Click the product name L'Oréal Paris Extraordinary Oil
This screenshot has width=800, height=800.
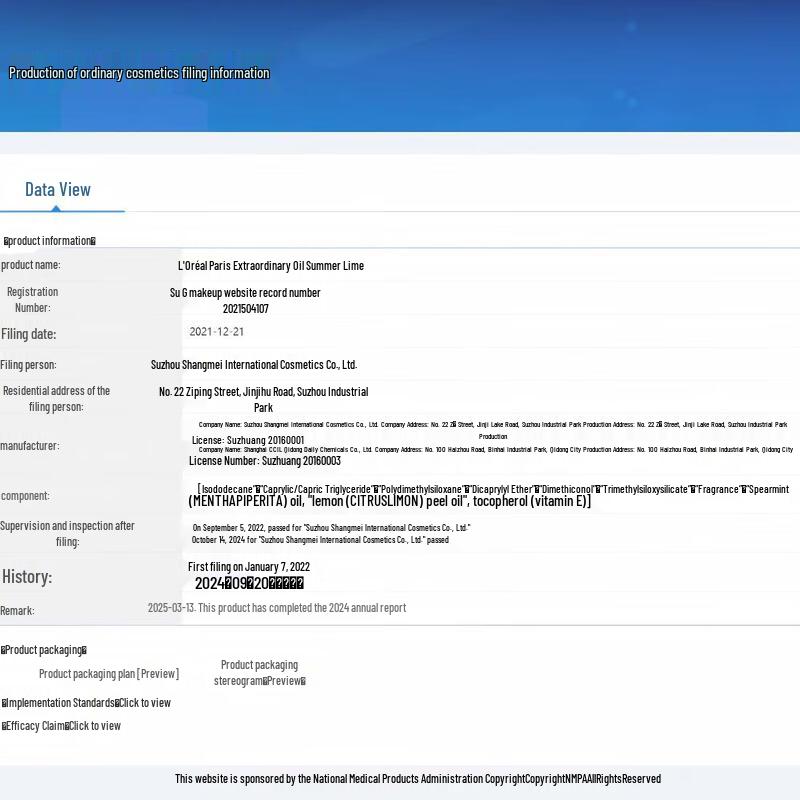tap(270, 266)
